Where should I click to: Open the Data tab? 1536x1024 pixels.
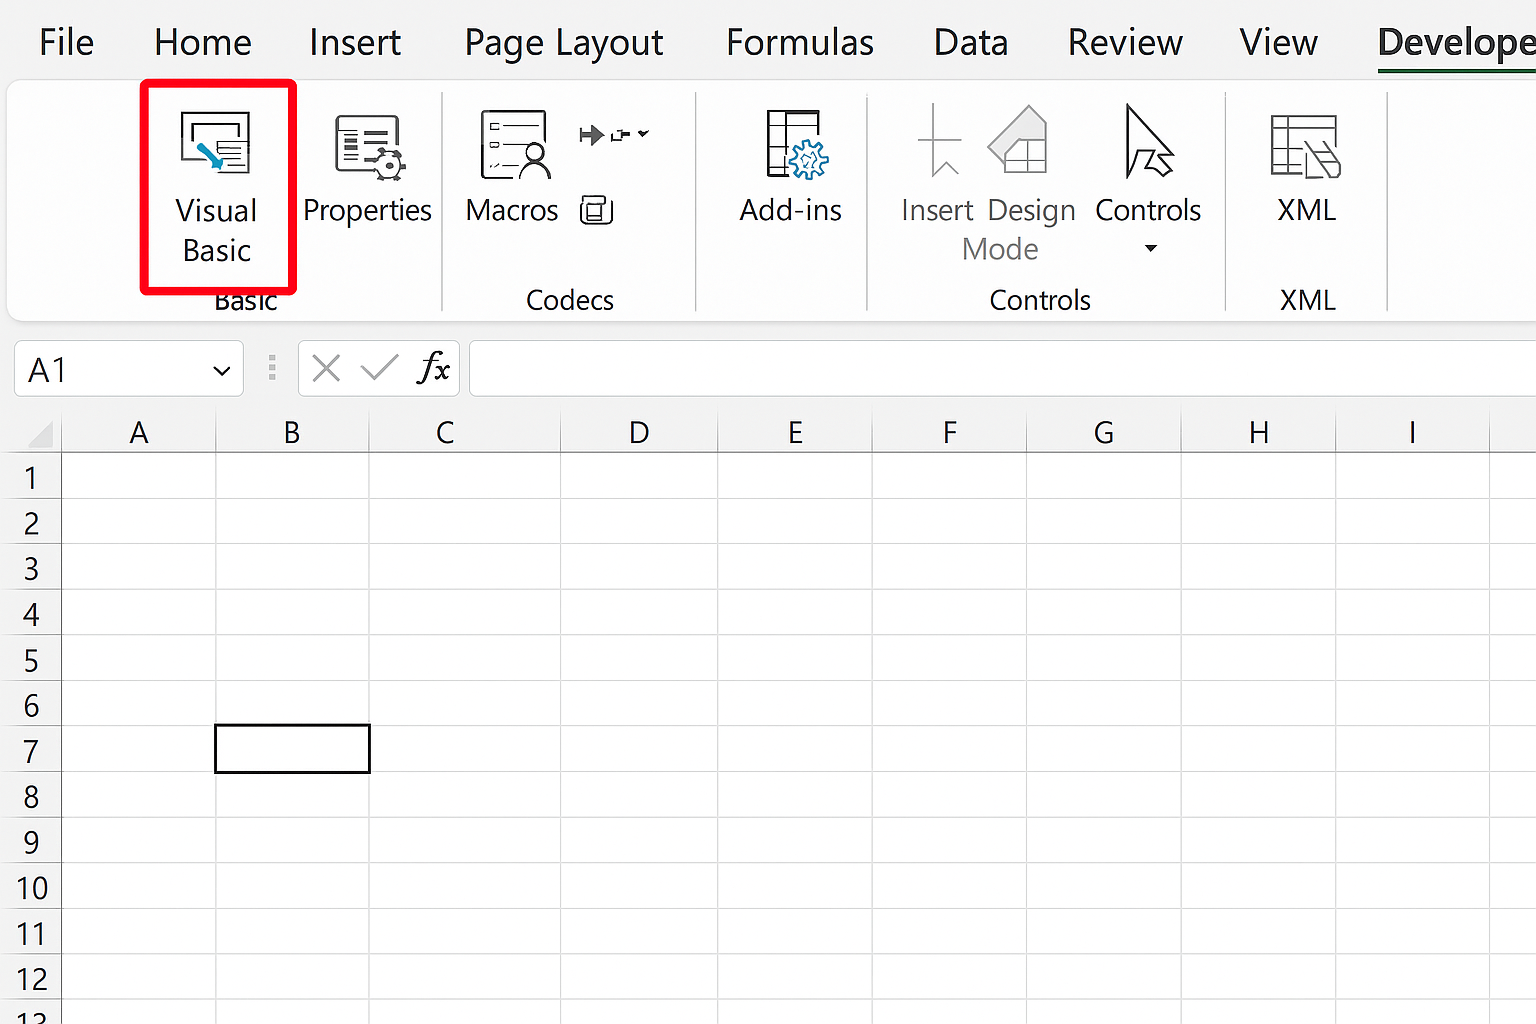coord(971,43)
